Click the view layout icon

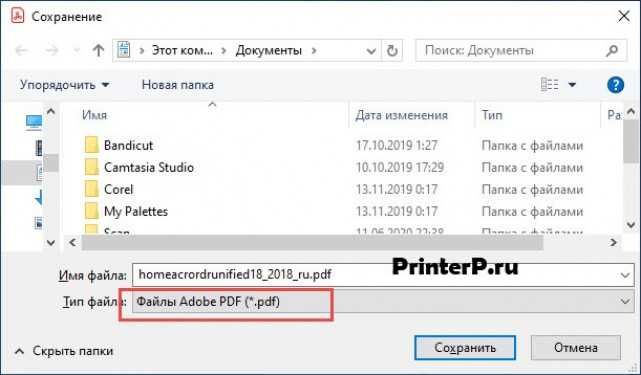[549, 85]
